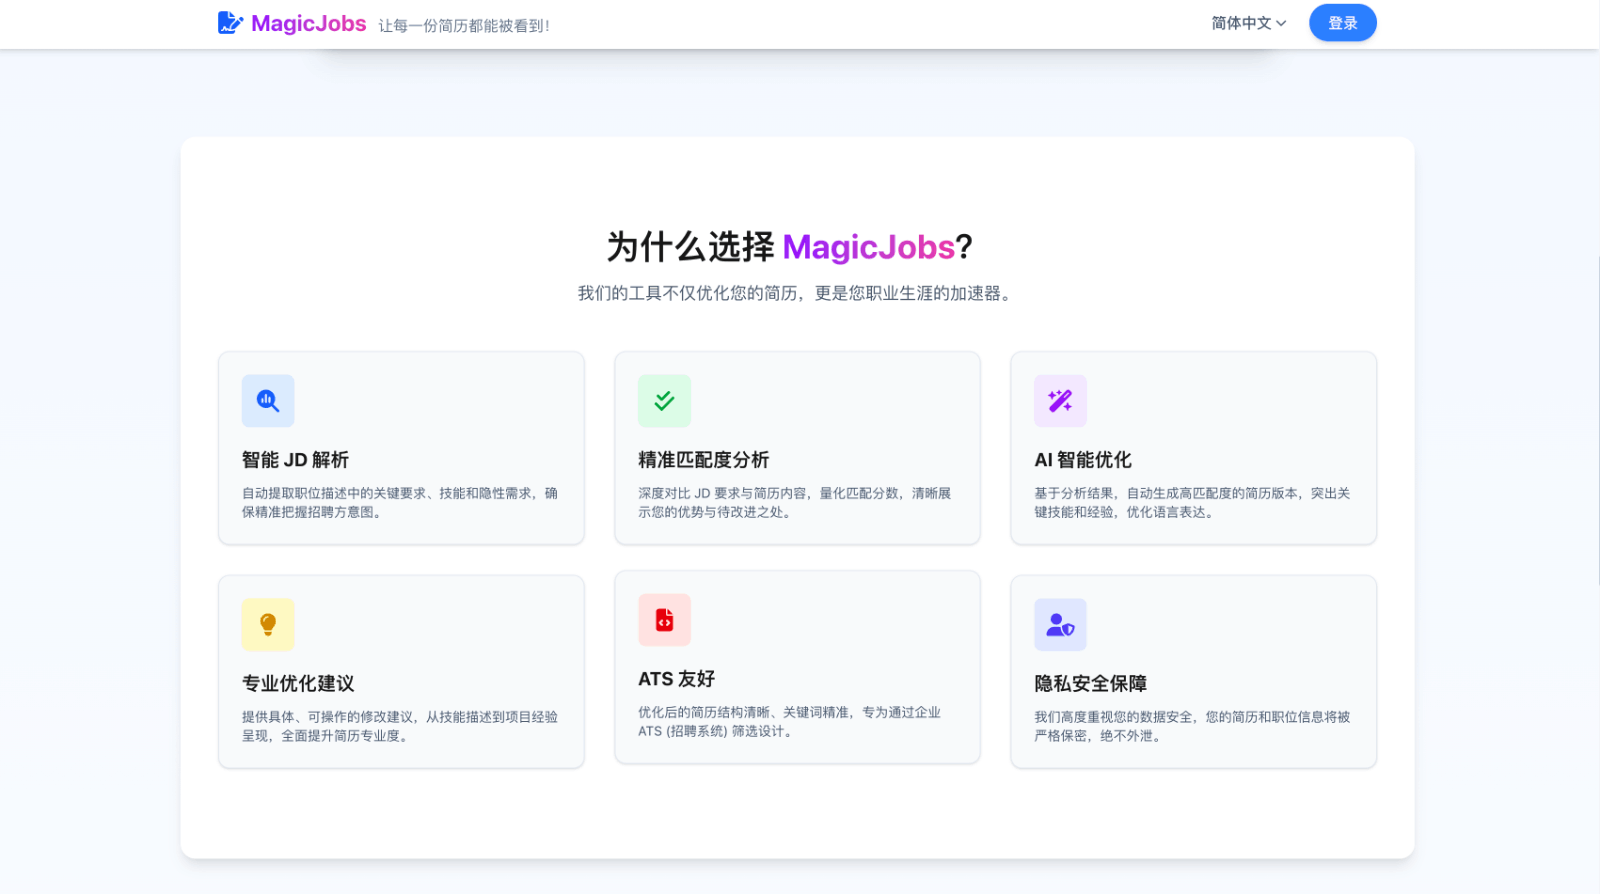1600x894 pixels.
Task: Click the ATS 友好 code file icon
Action: pyautogui.click(x=664, y=620)
